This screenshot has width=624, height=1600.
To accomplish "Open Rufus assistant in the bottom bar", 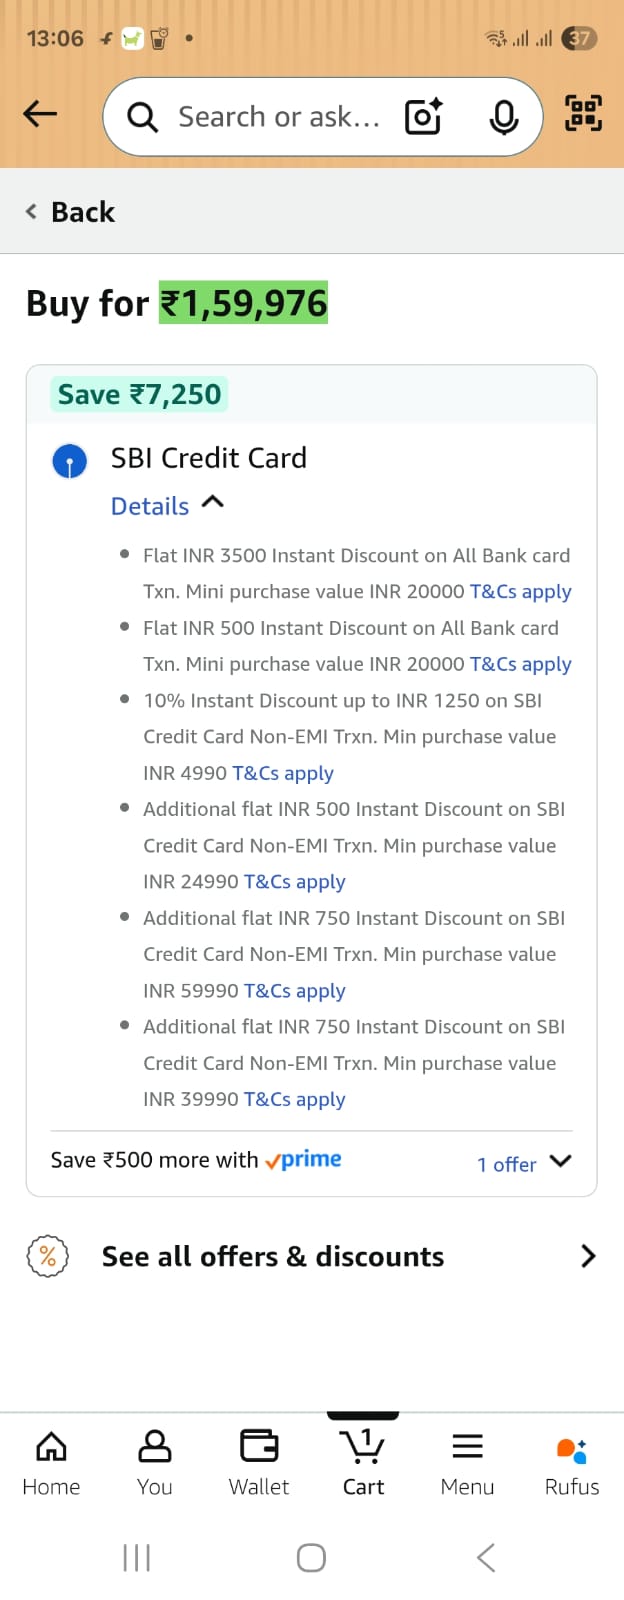I will tap(572, 1464).
